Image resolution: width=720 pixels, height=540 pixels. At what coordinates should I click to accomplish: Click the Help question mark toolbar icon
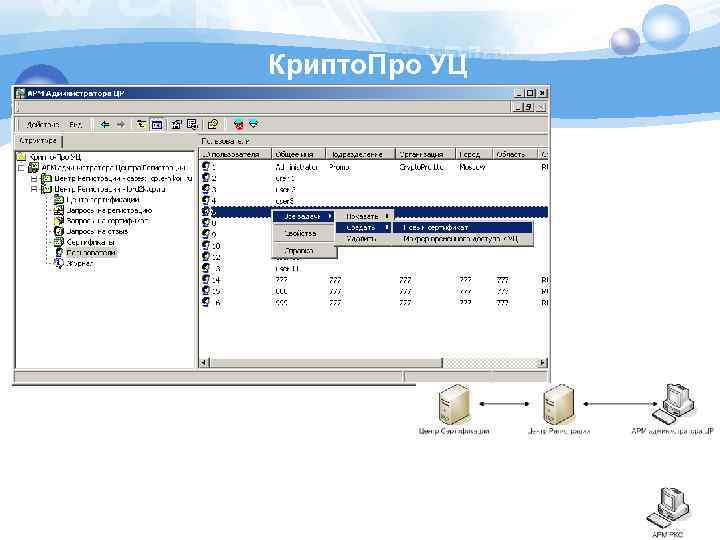click(213, 124)
